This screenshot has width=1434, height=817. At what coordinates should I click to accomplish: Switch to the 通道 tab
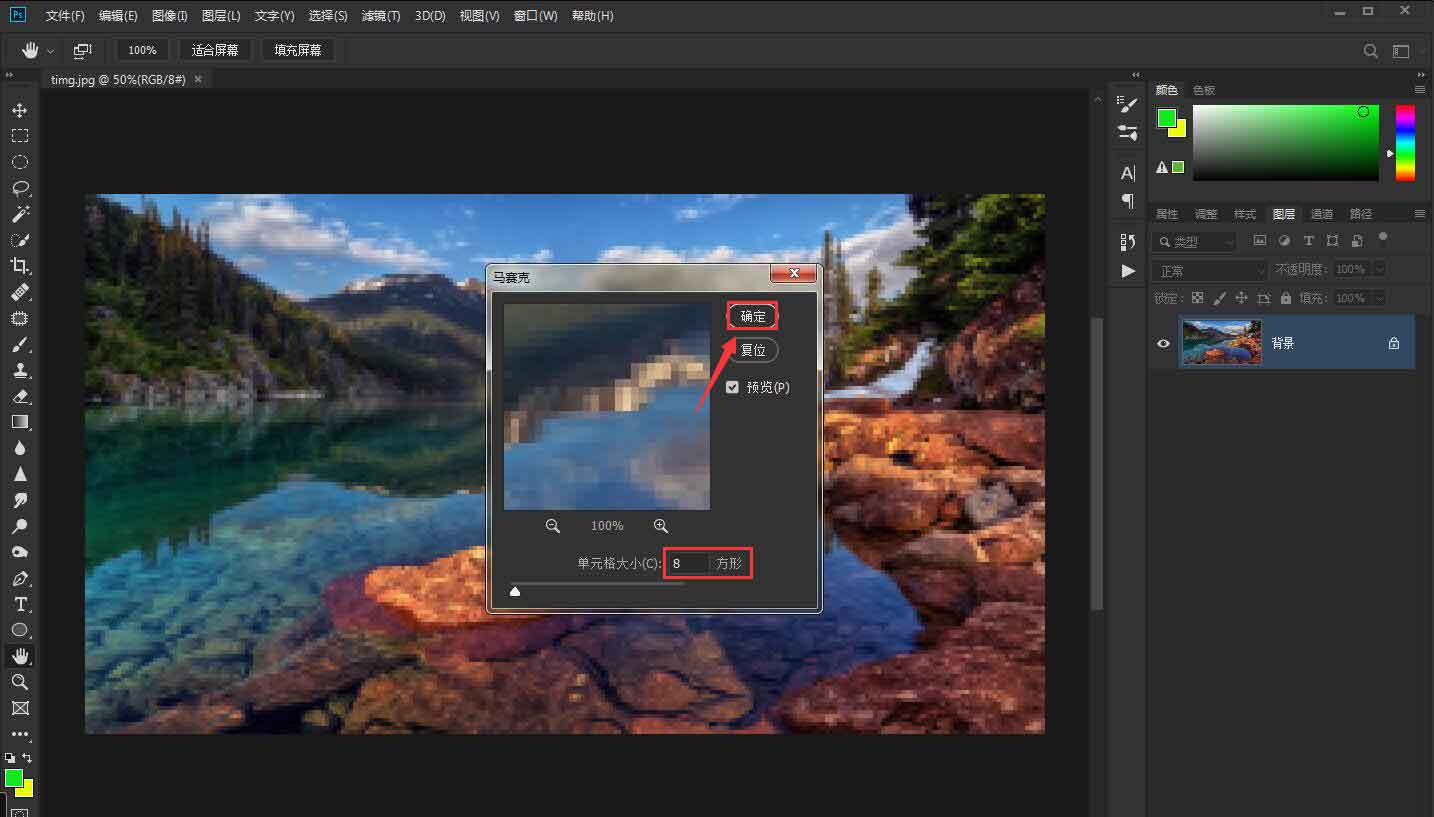pyautogui.click(x=1321, y=214)
